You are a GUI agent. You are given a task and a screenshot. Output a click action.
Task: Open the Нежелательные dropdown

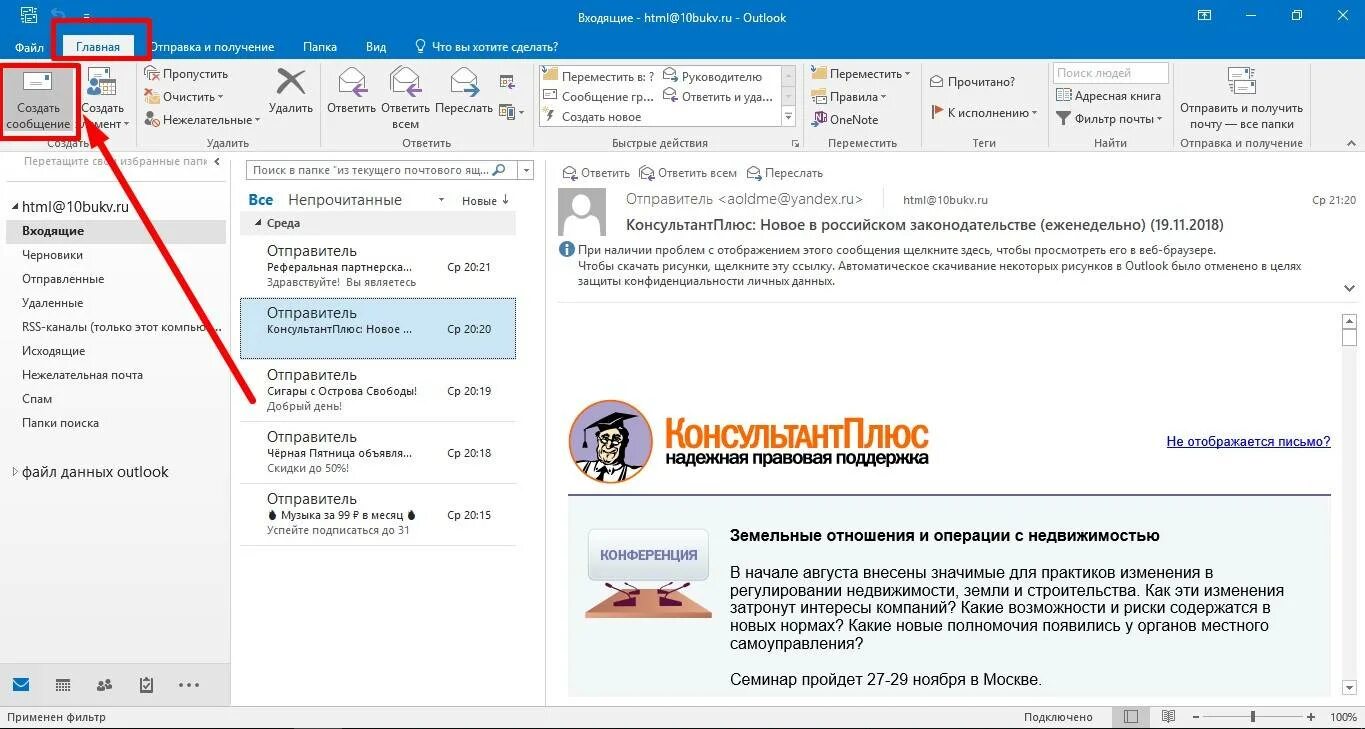[202, 120]
